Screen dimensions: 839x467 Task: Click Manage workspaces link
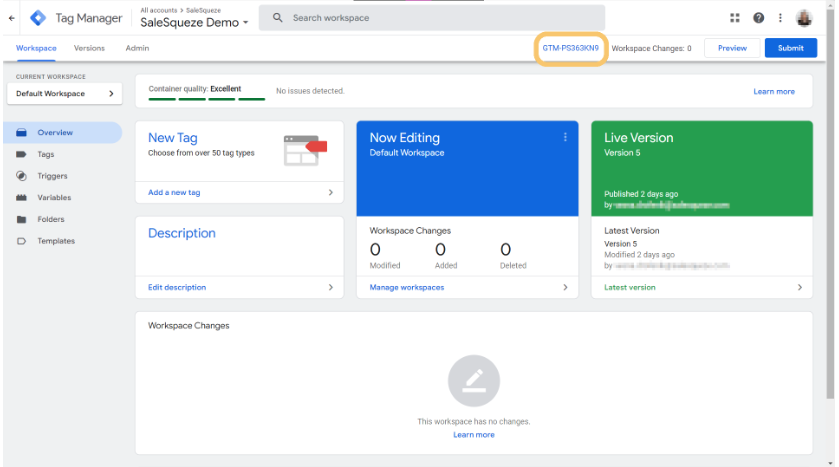[407, 287]
